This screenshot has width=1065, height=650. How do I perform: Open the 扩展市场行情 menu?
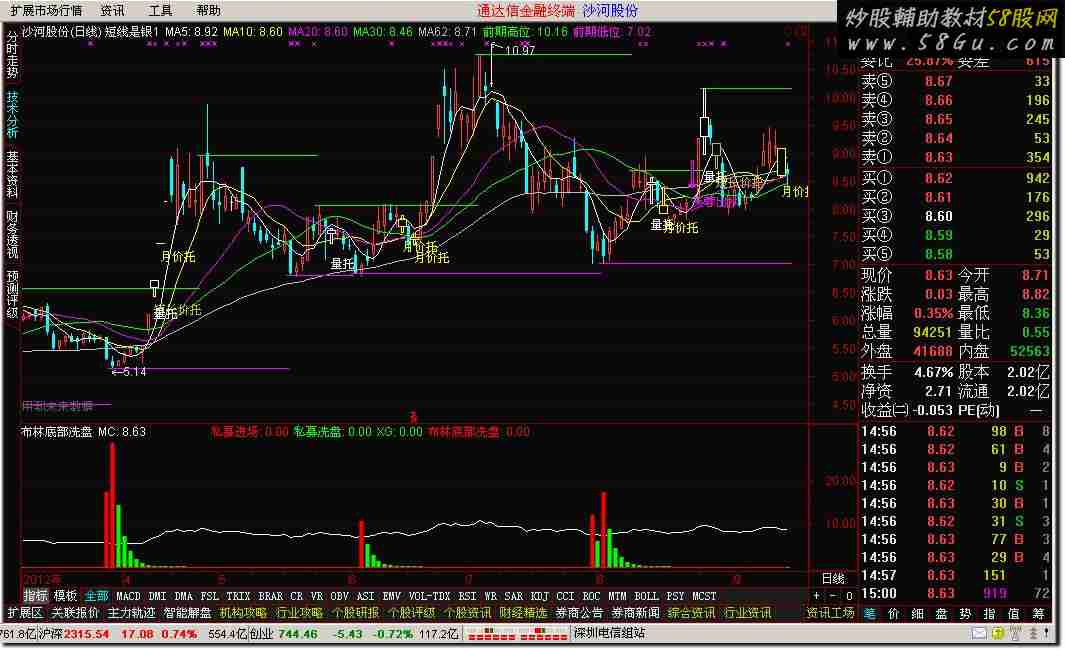click(x=46, y=11)
